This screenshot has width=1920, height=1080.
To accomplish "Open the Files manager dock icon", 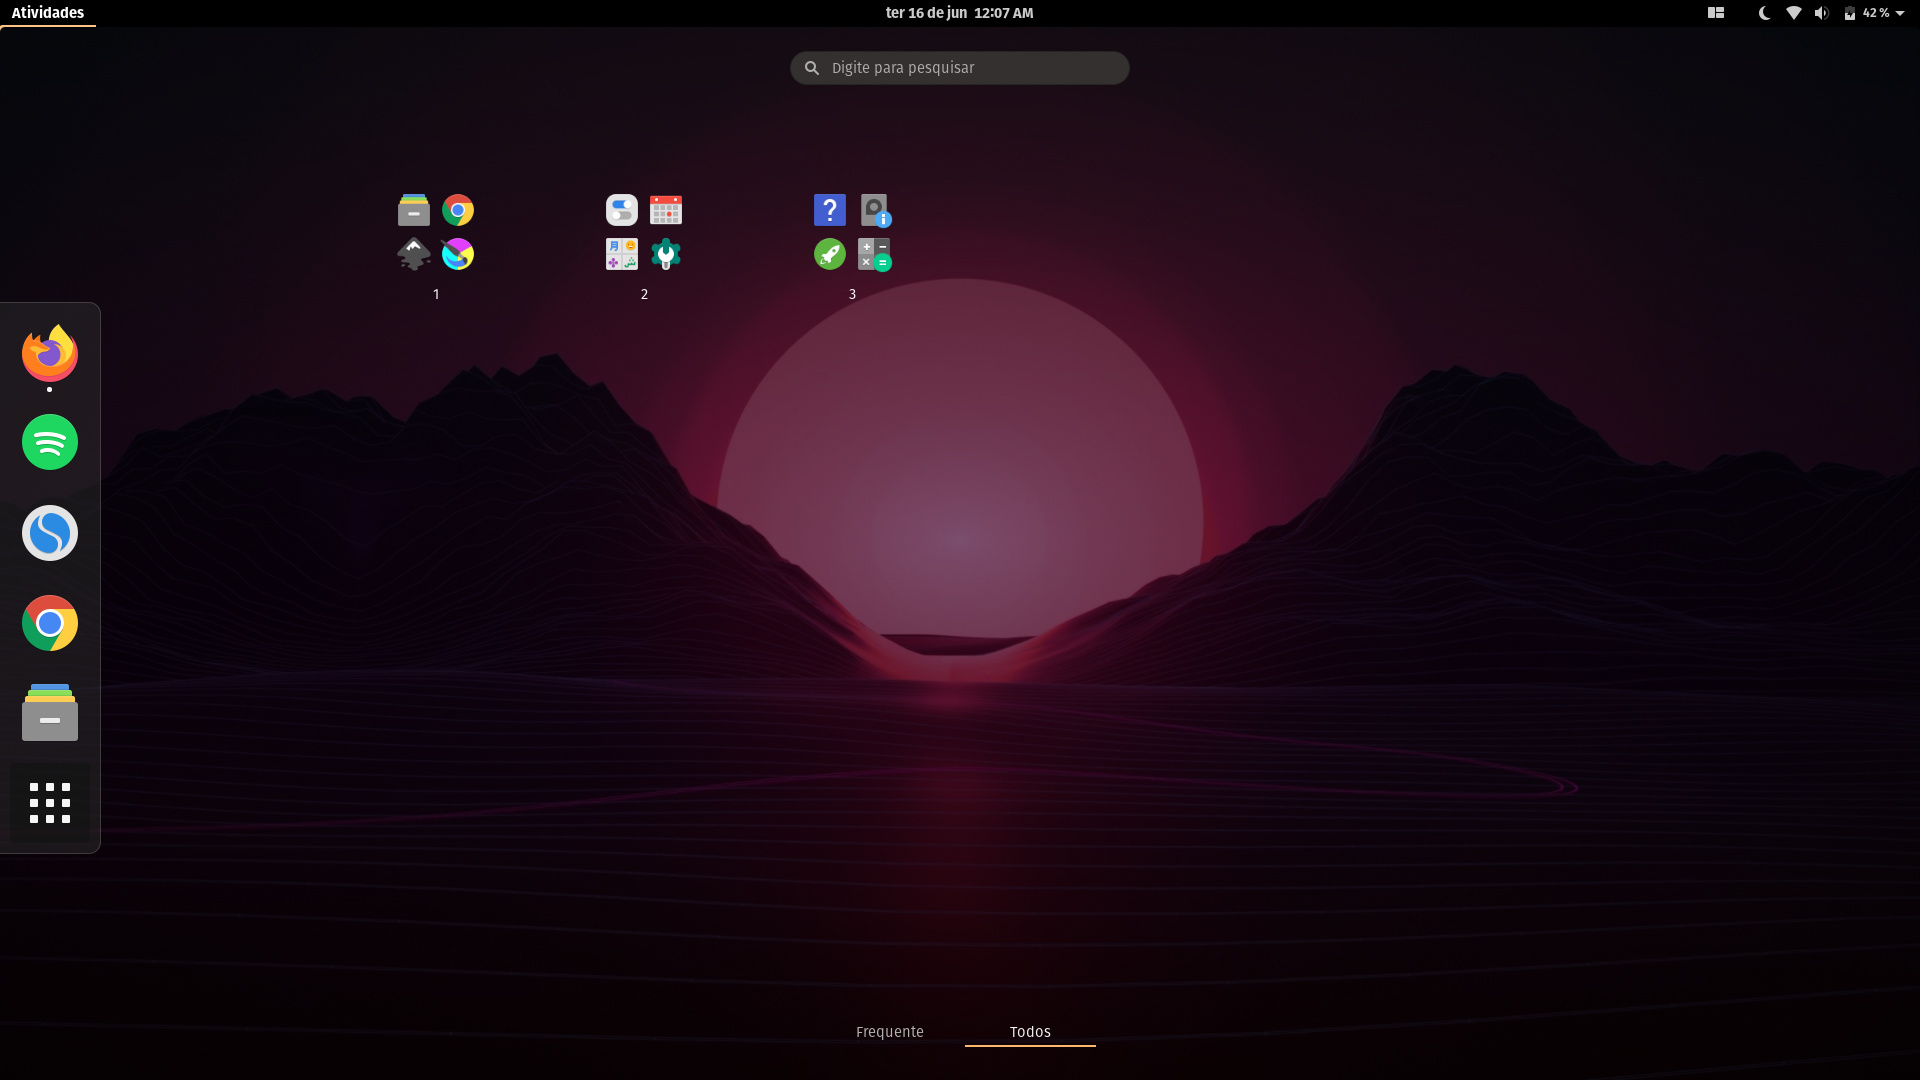I will pos(50,713).
